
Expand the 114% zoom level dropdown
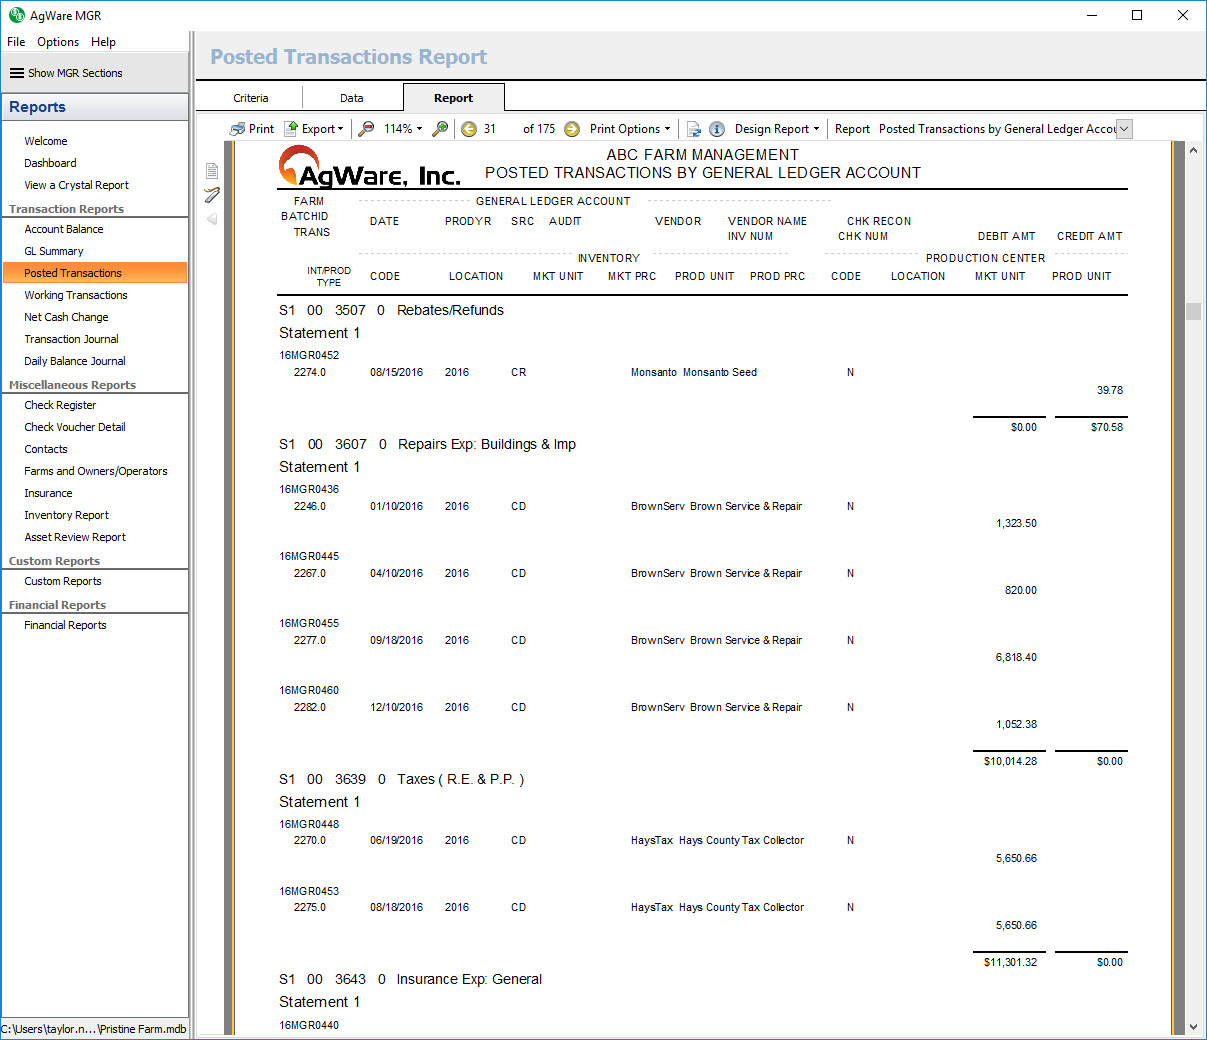pyautogui.click(x=404, y=129)
